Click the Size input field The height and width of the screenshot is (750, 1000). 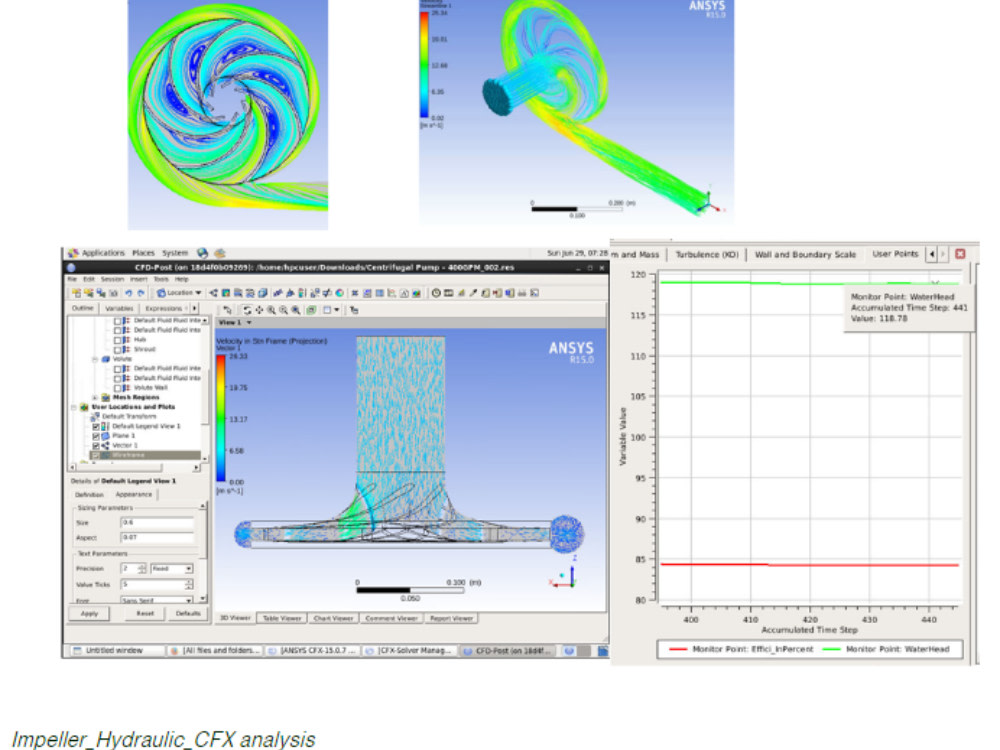click(x=157, y=522)
